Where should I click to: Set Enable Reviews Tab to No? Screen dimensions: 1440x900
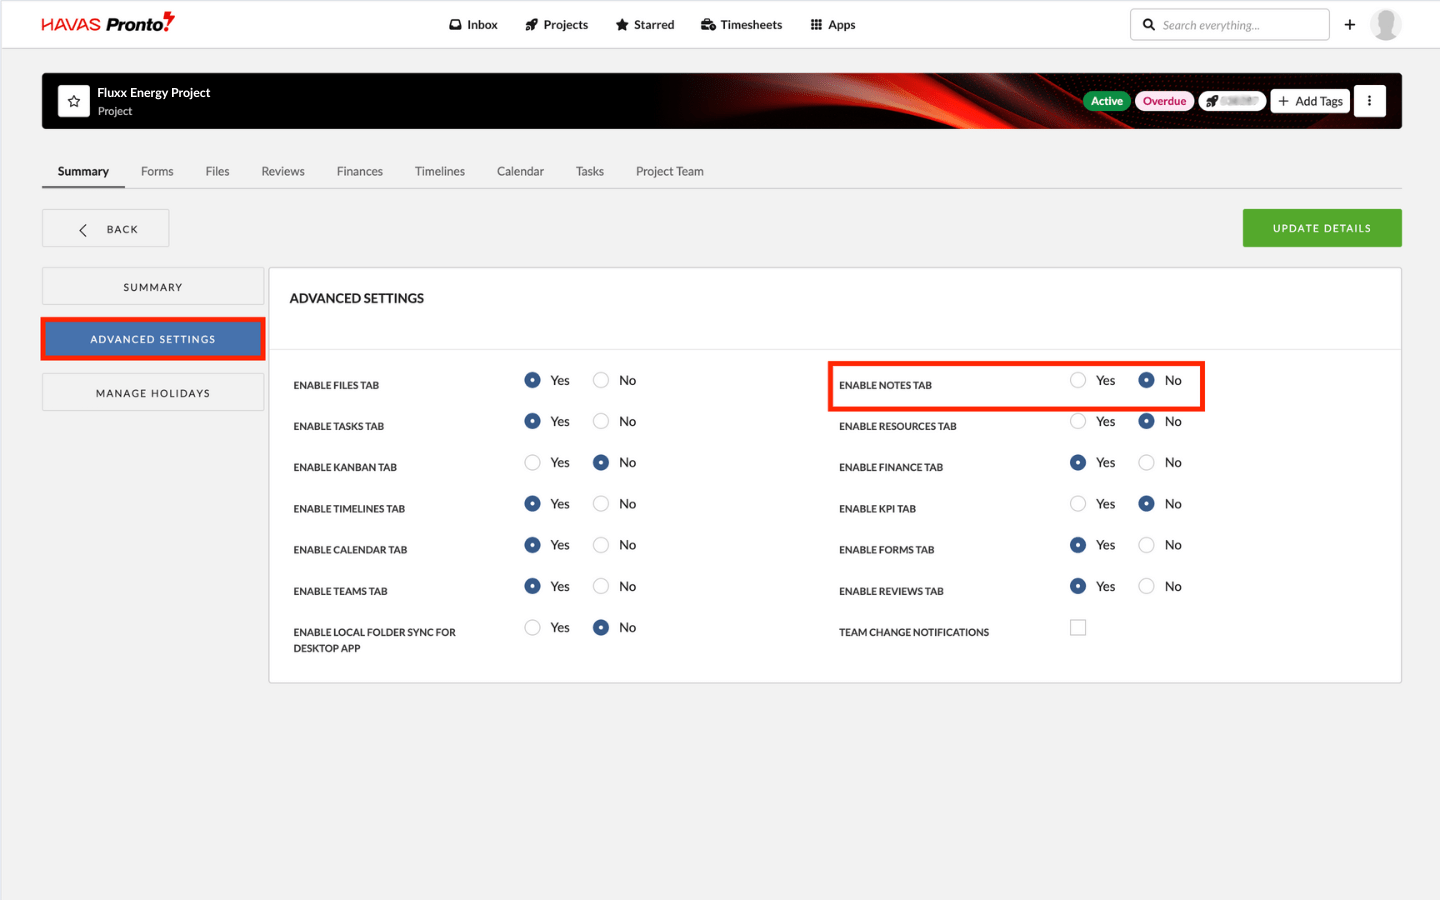(1147, 586)
